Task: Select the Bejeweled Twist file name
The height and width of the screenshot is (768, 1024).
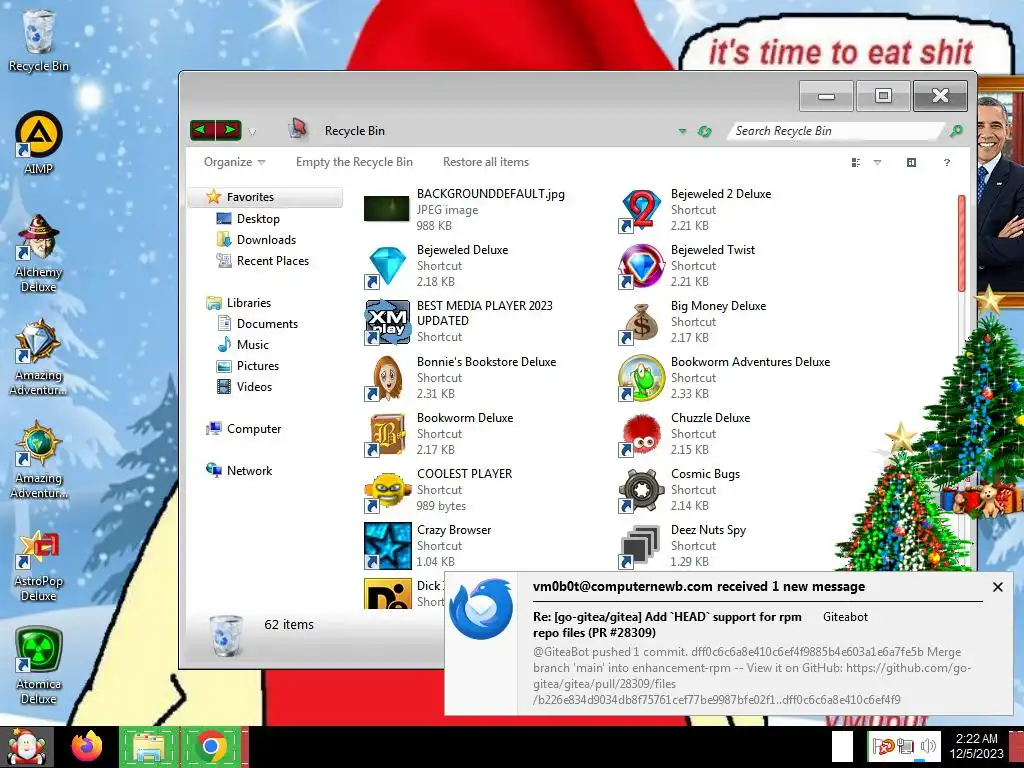Action: pyautogui.click(x=712, y=249)
